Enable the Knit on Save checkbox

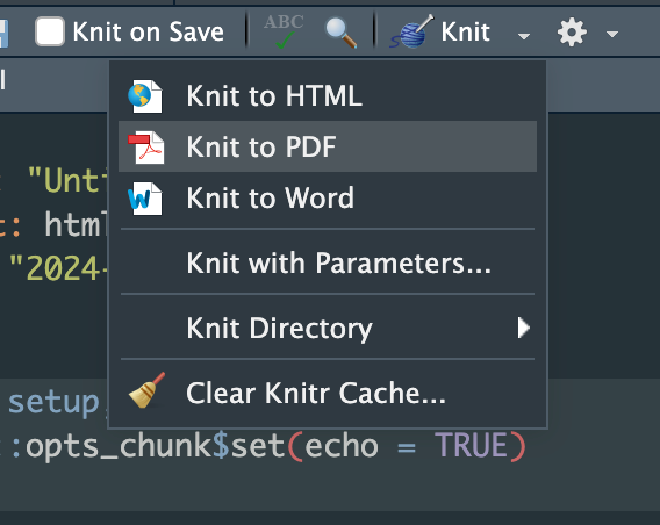[50, 31]
